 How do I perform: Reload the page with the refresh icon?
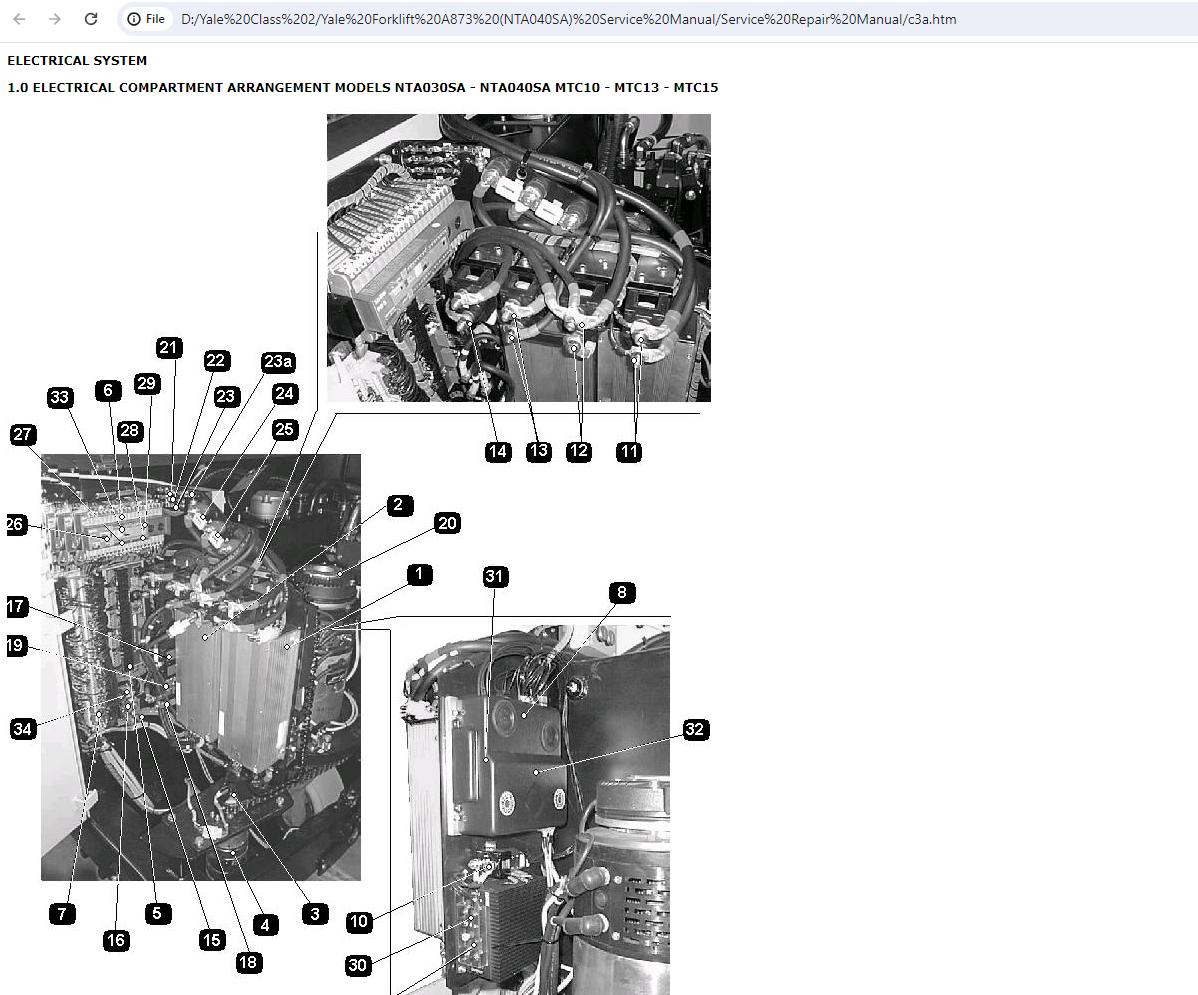(x=91, y=19)
